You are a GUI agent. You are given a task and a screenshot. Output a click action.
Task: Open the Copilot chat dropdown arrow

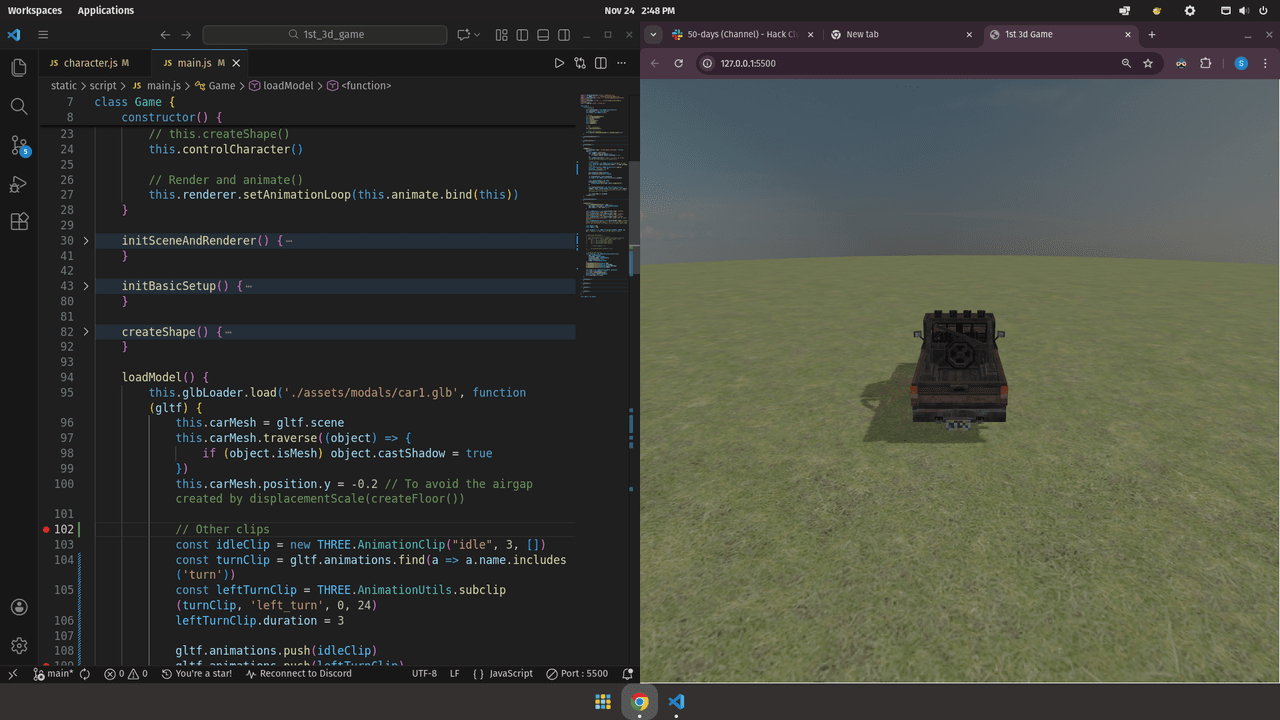point(477,34)
